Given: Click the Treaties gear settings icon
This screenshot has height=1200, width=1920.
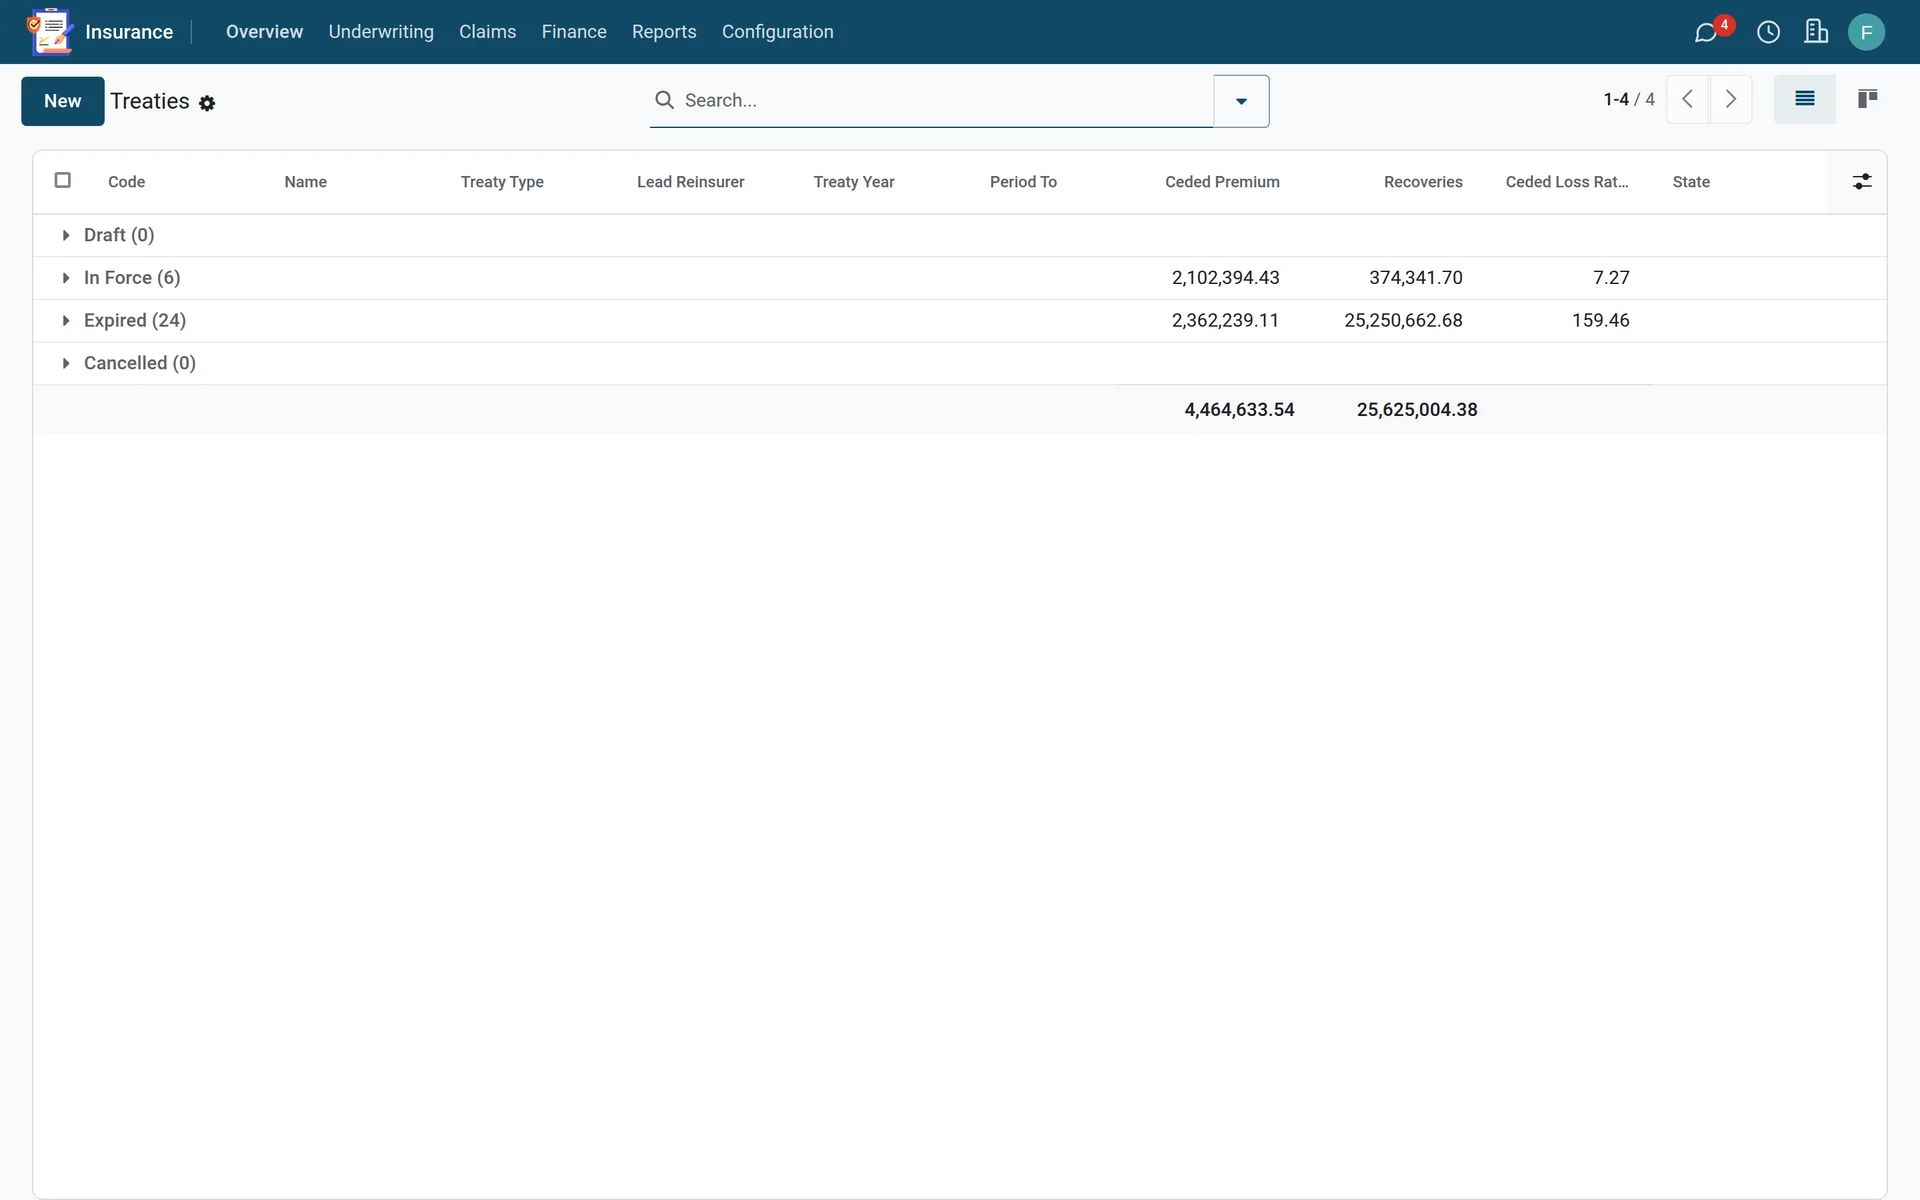Looking at the screenshot, I should [x=207, y=103].
